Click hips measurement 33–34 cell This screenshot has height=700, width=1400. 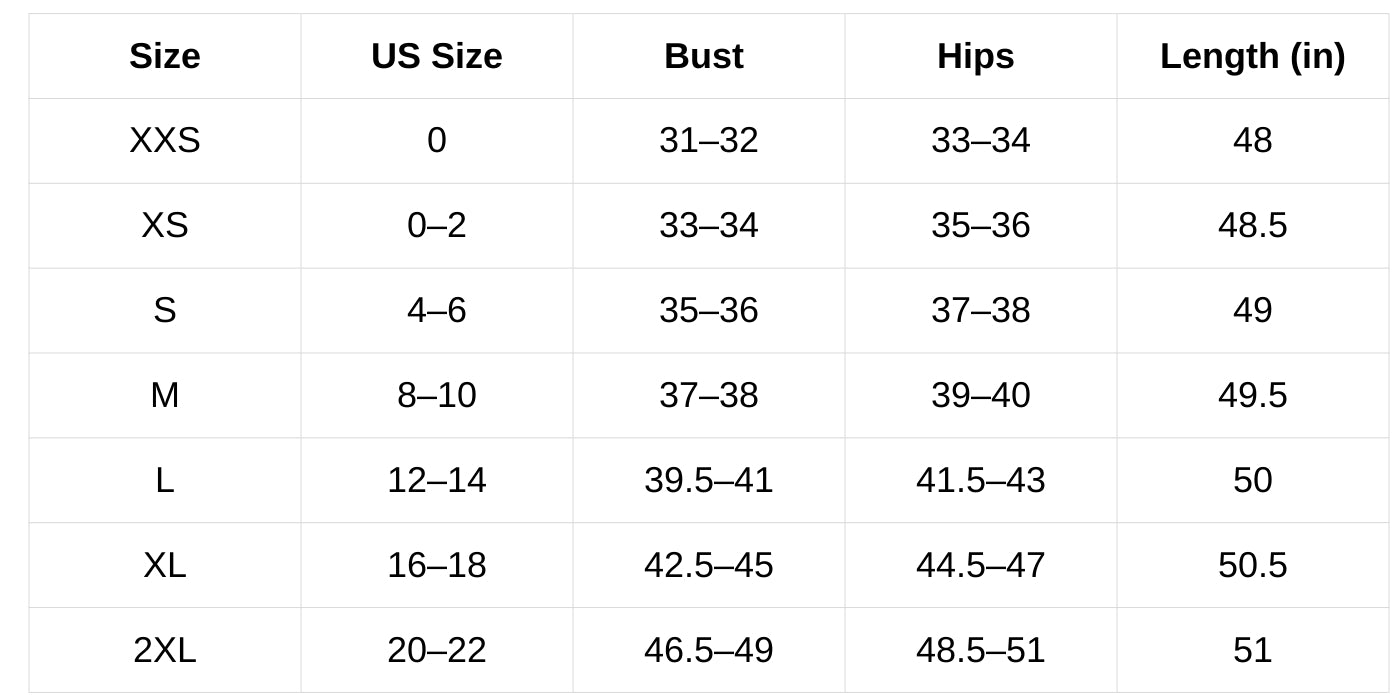[981, 141]
